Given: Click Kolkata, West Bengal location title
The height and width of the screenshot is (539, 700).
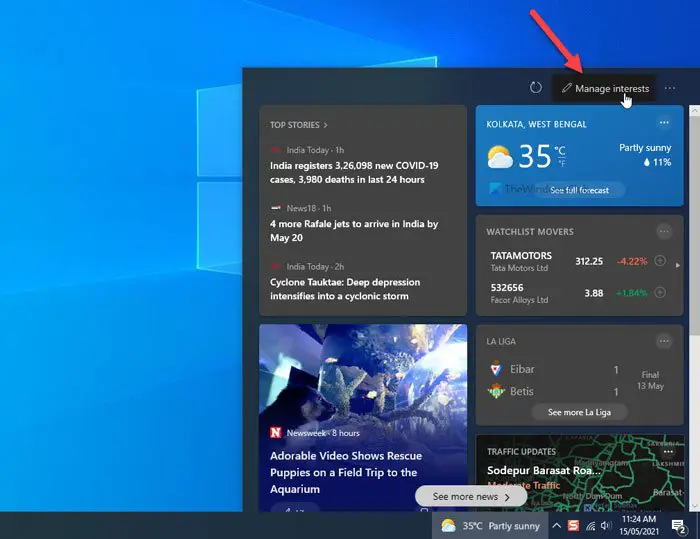Looking at the screenshot, I should coord(536,125).
